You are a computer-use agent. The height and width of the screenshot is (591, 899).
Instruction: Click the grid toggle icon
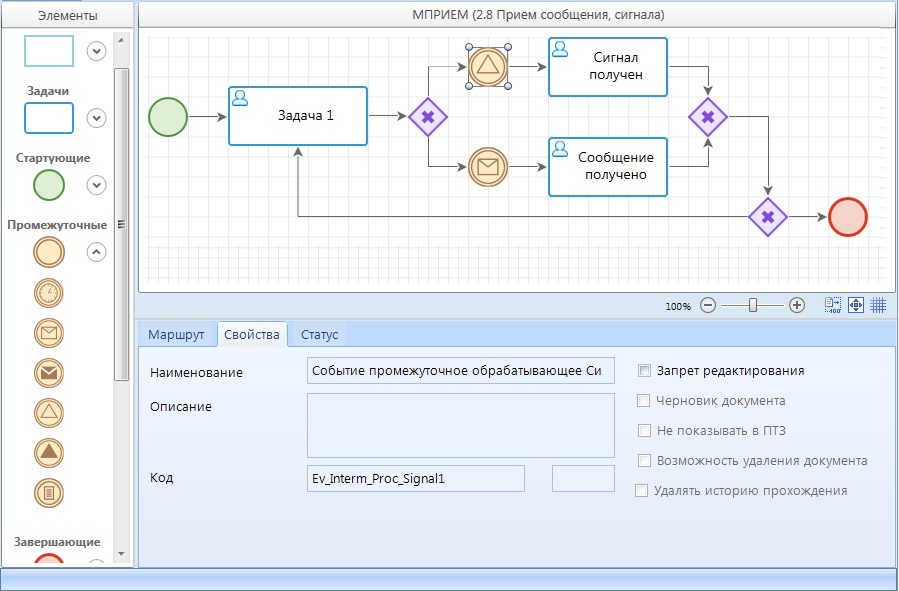click(x=878, y=305)
